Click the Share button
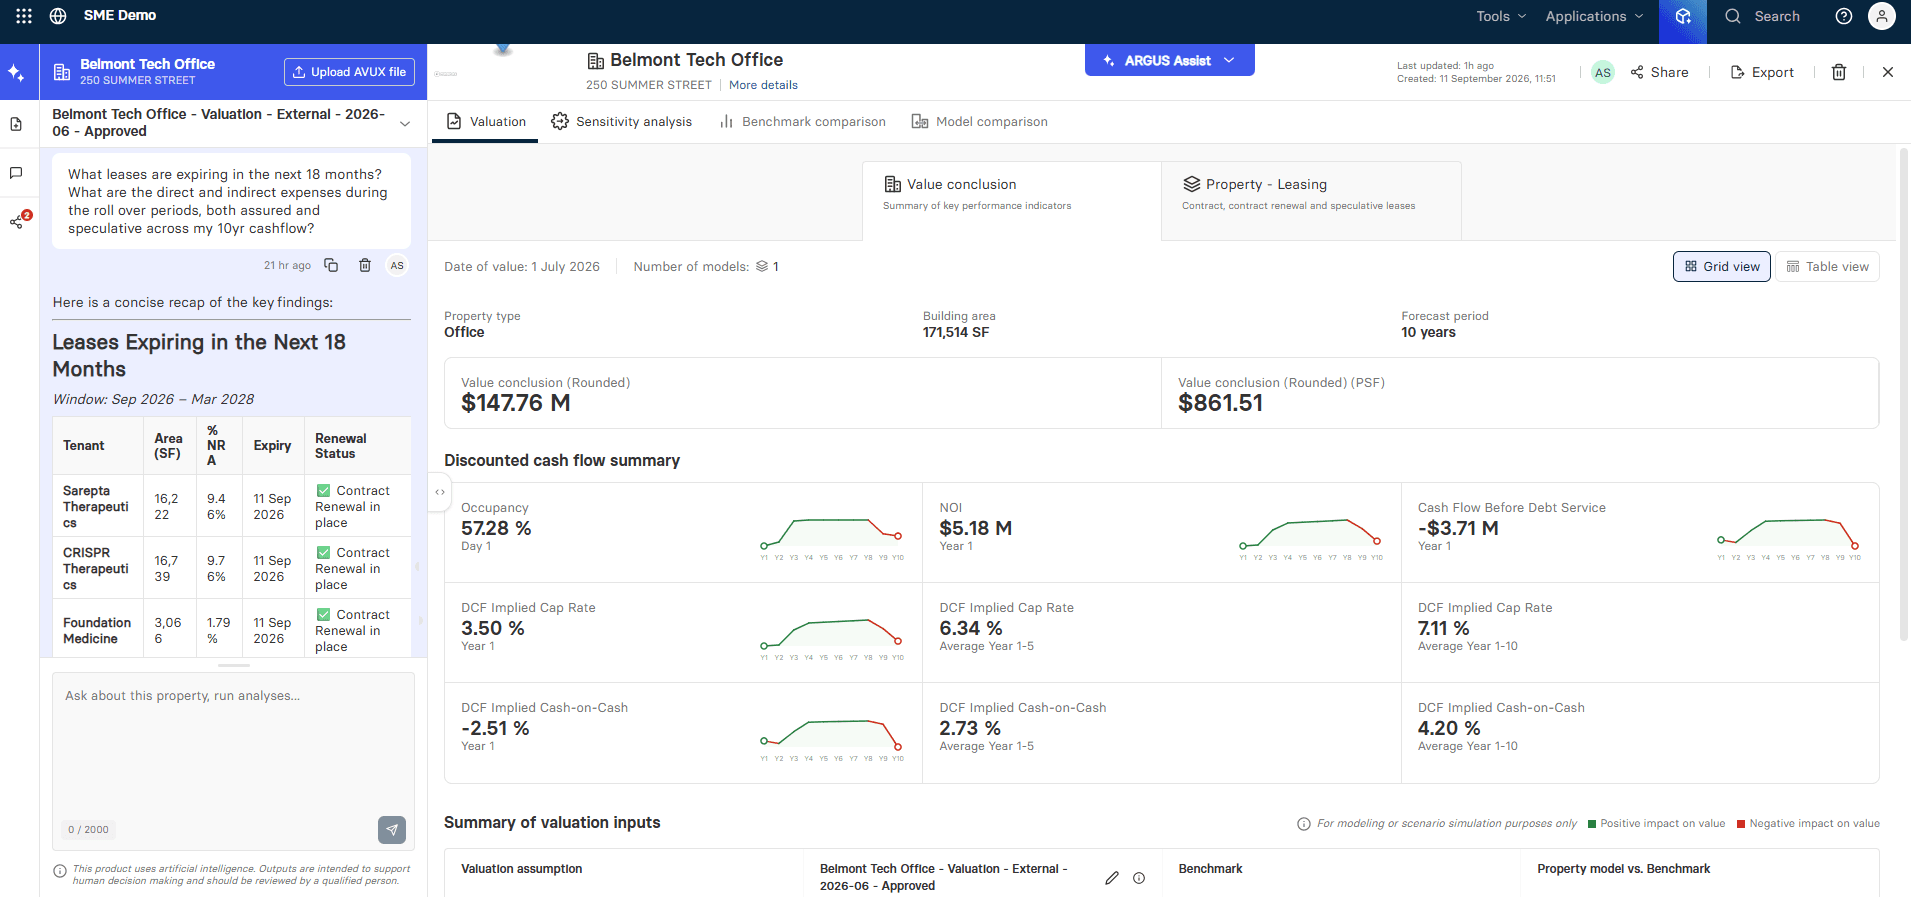The width and height of the screenshot is (1911, 897). pos(1659,72)
